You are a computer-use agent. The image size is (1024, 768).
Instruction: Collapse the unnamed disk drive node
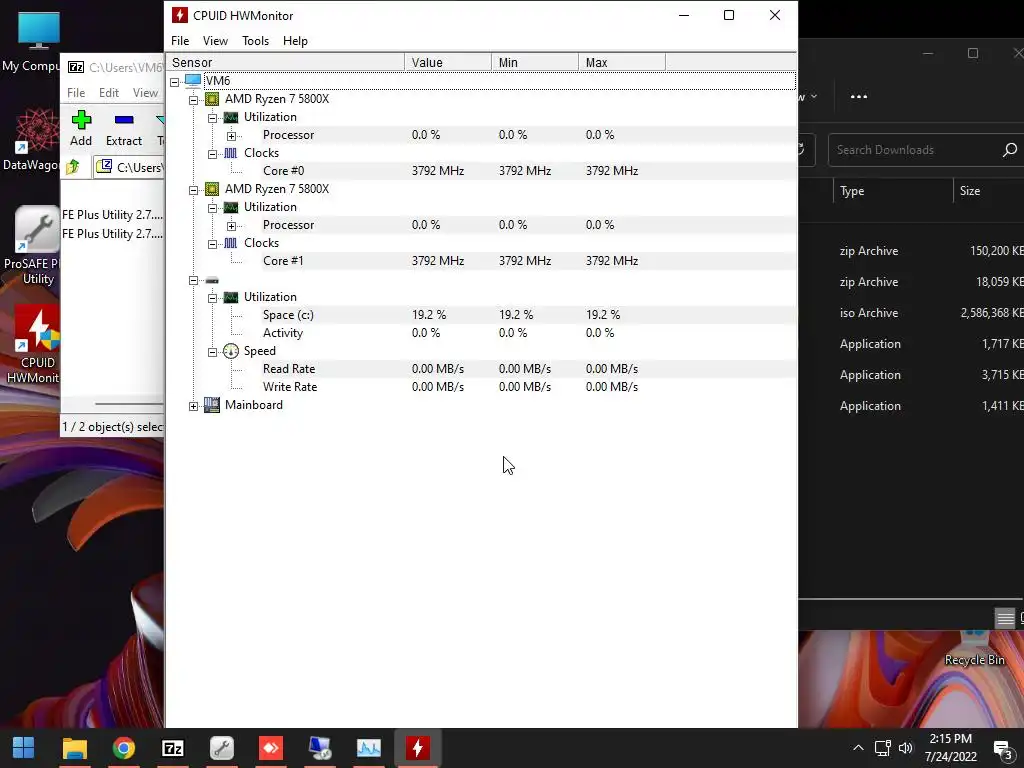(193, 280)
